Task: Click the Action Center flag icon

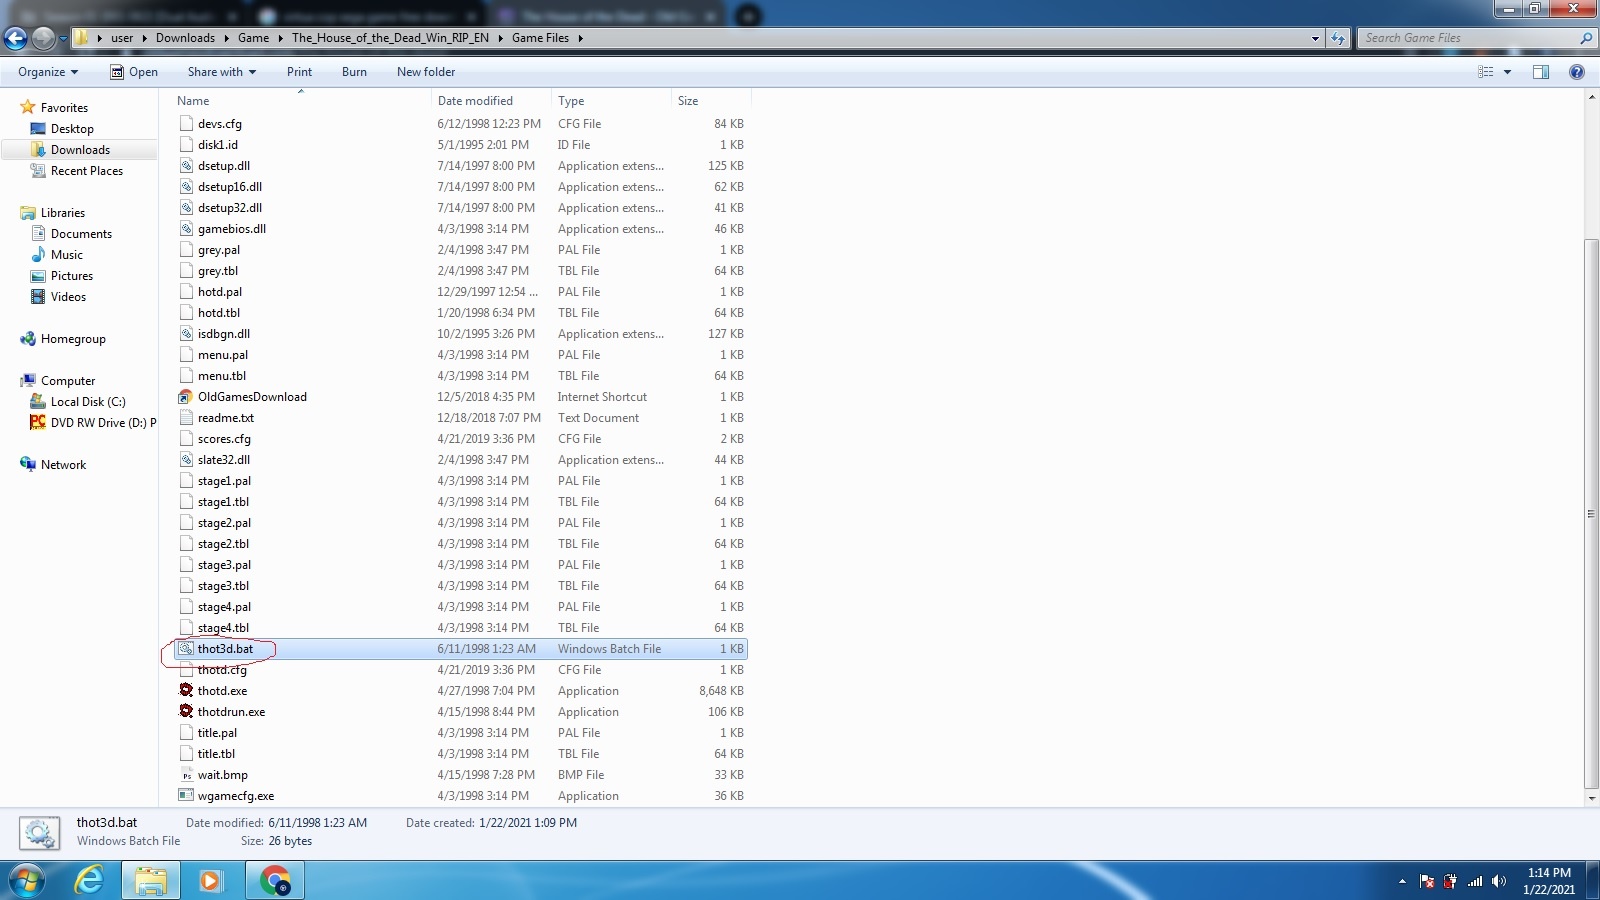Action: point(1427,881)
